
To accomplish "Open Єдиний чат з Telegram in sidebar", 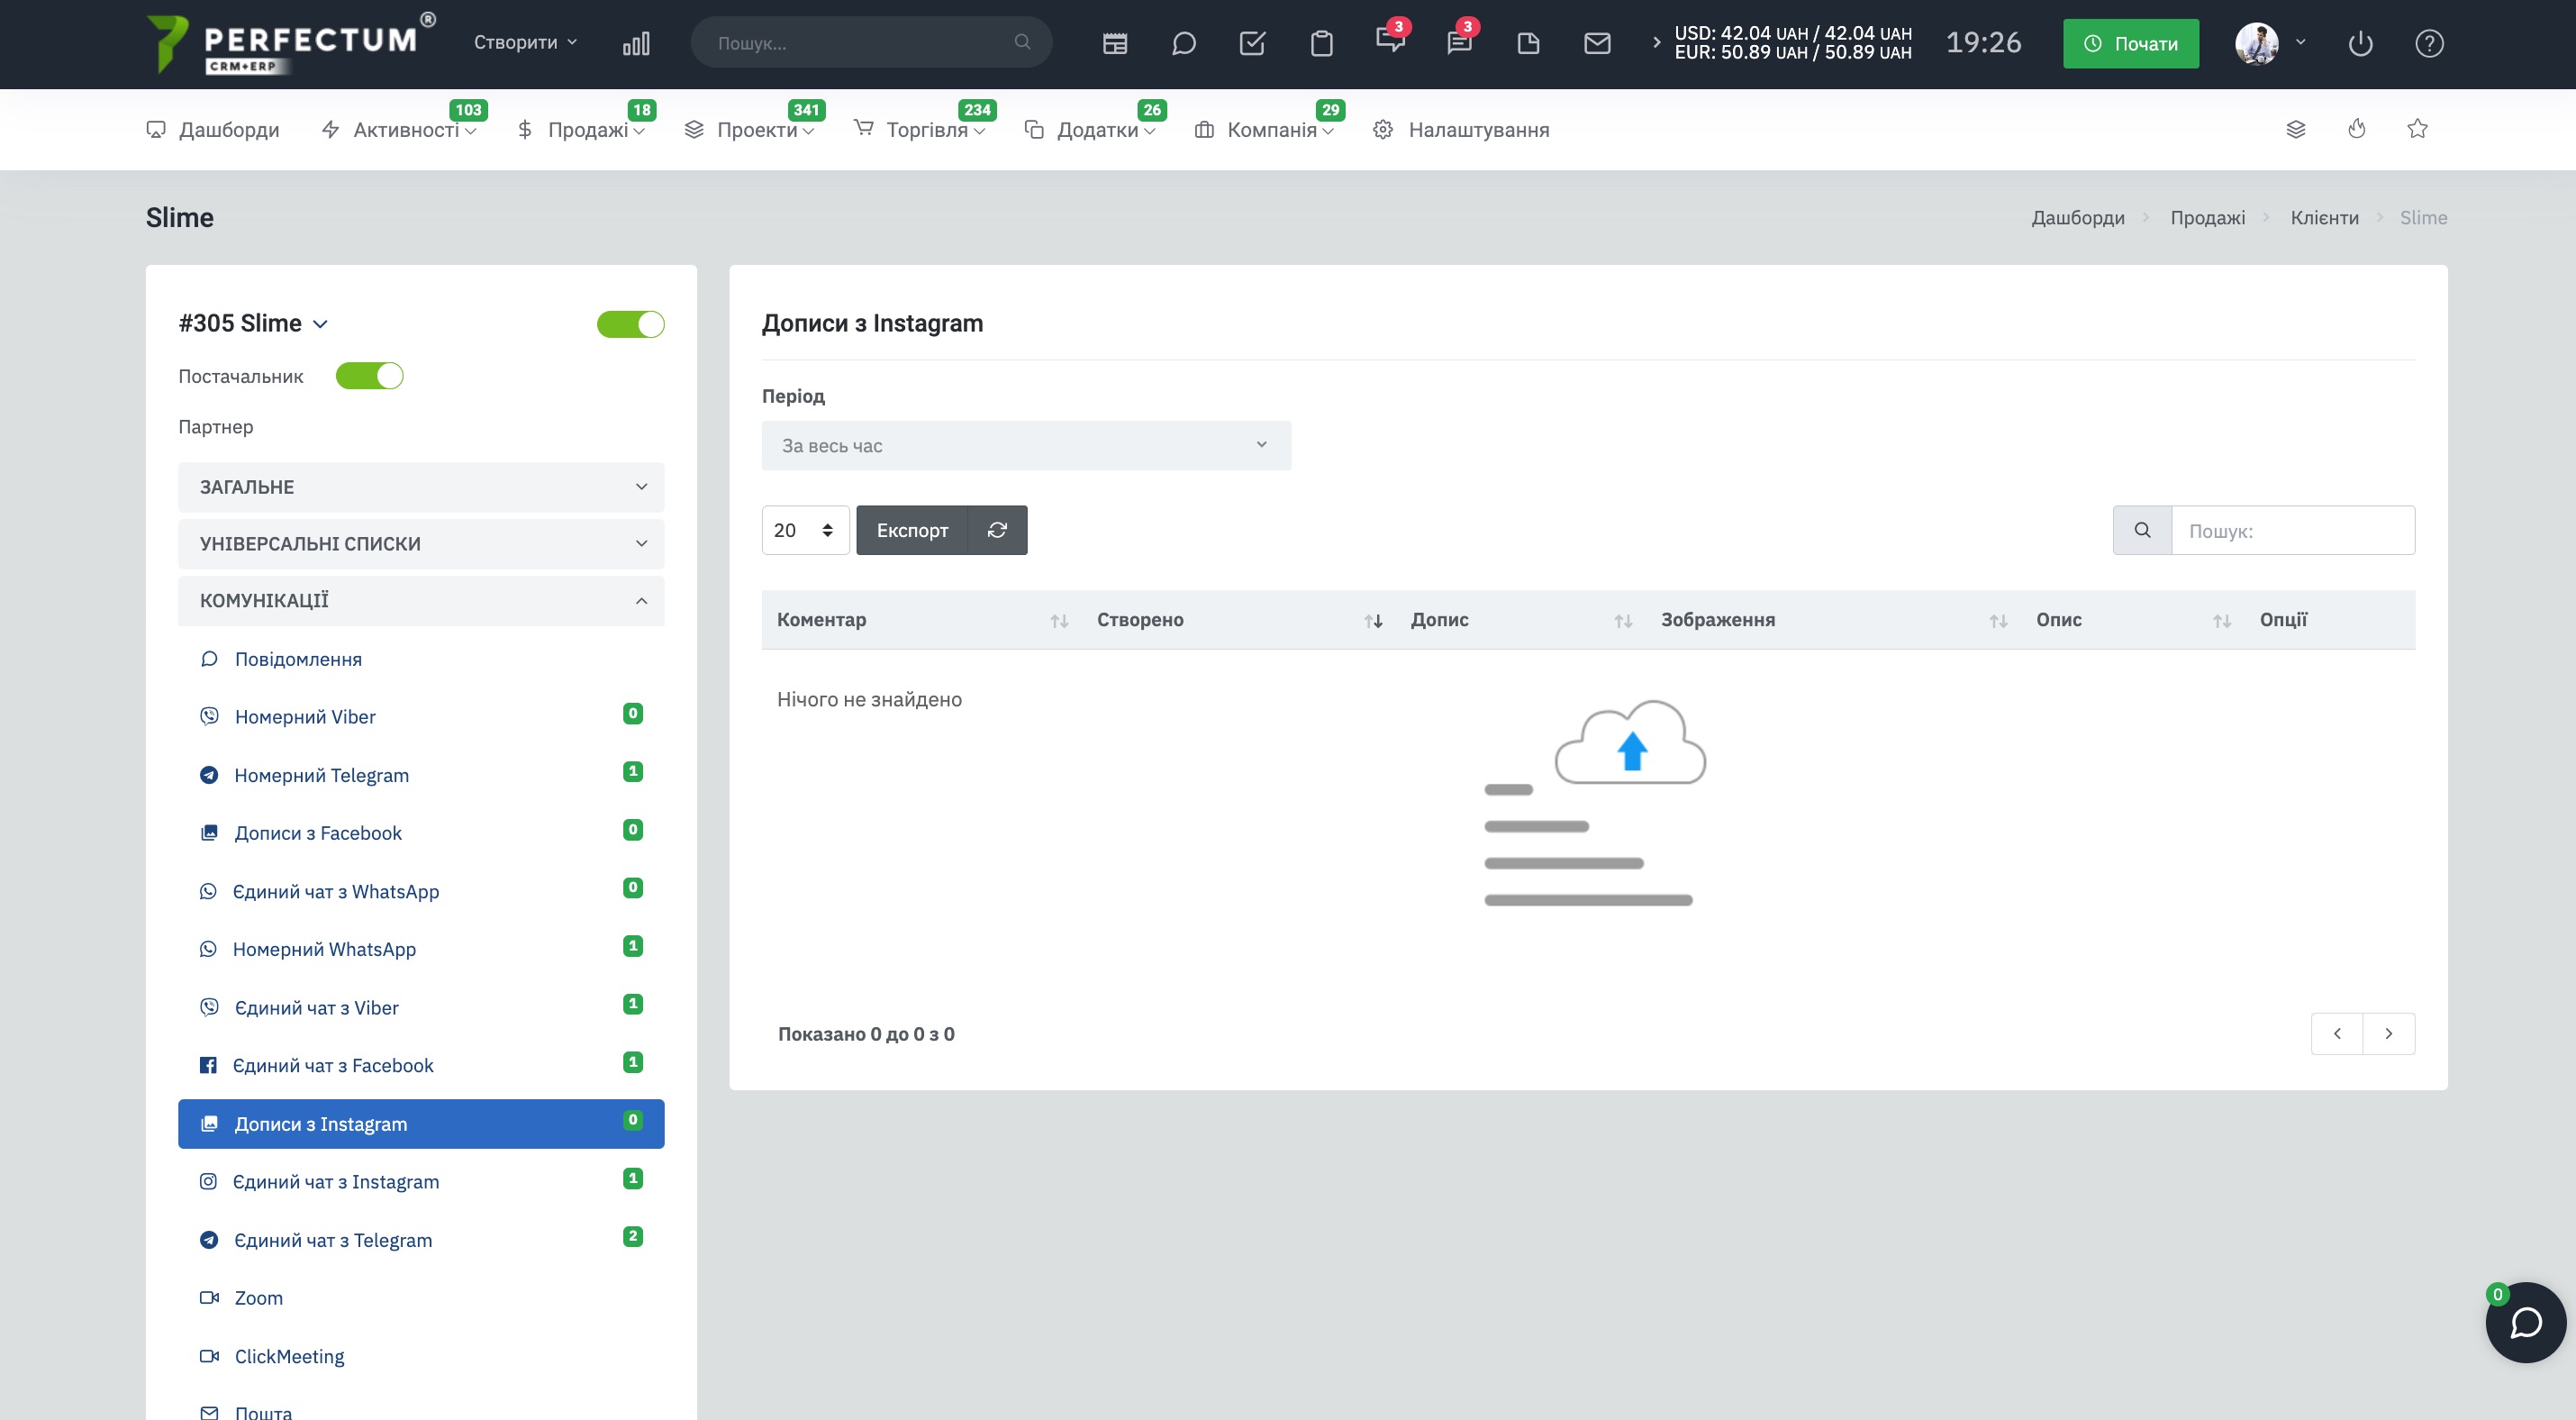I will 421,1240.
